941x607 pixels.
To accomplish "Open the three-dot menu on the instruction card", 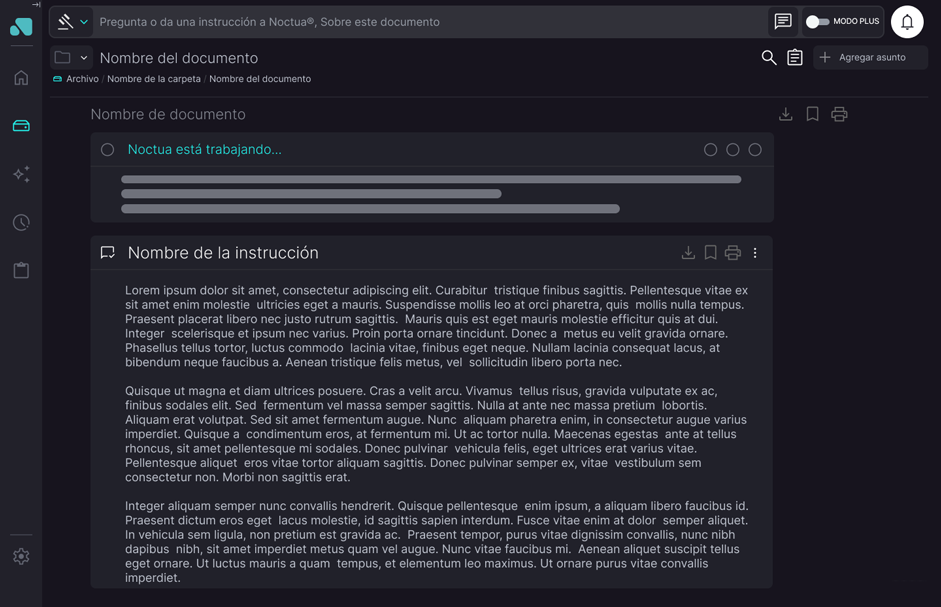I will 755,253.
